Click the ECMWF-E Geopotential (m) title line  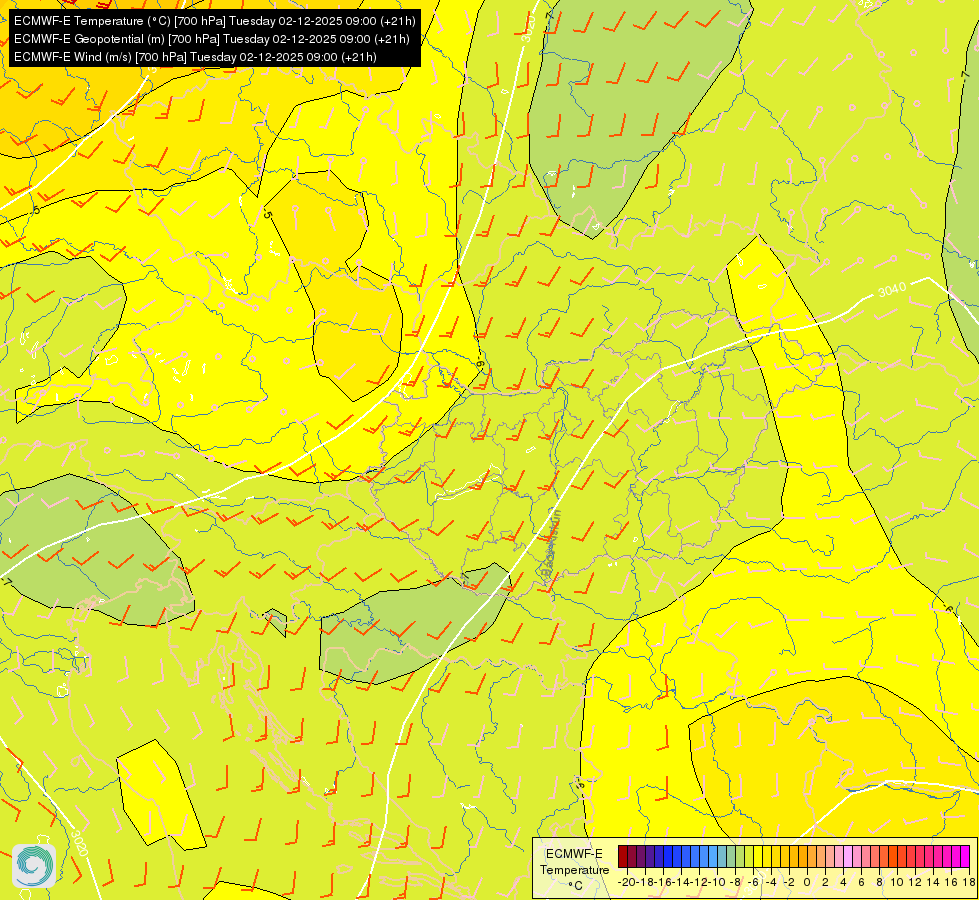[212, 39]
